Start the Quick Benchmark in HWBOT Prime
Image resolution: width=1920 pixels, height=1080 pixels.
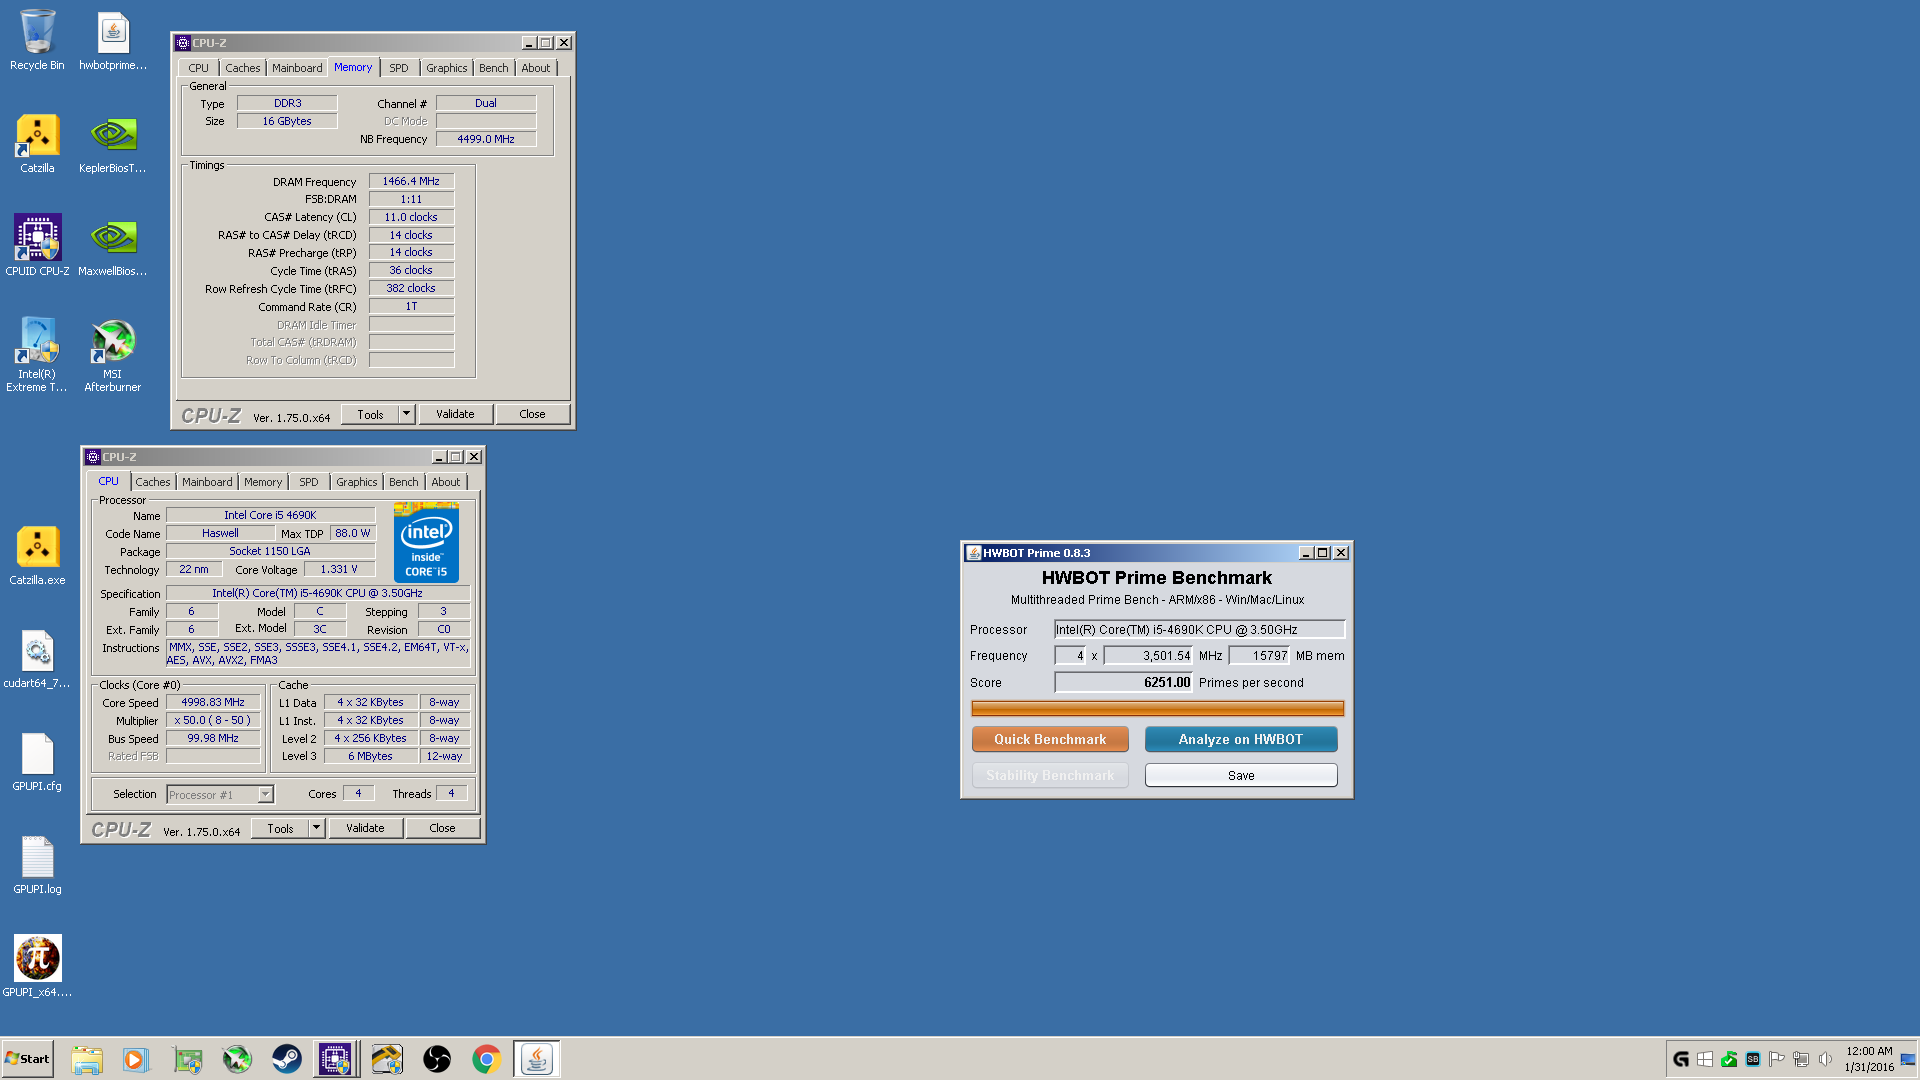click(x=1050, y=739)
